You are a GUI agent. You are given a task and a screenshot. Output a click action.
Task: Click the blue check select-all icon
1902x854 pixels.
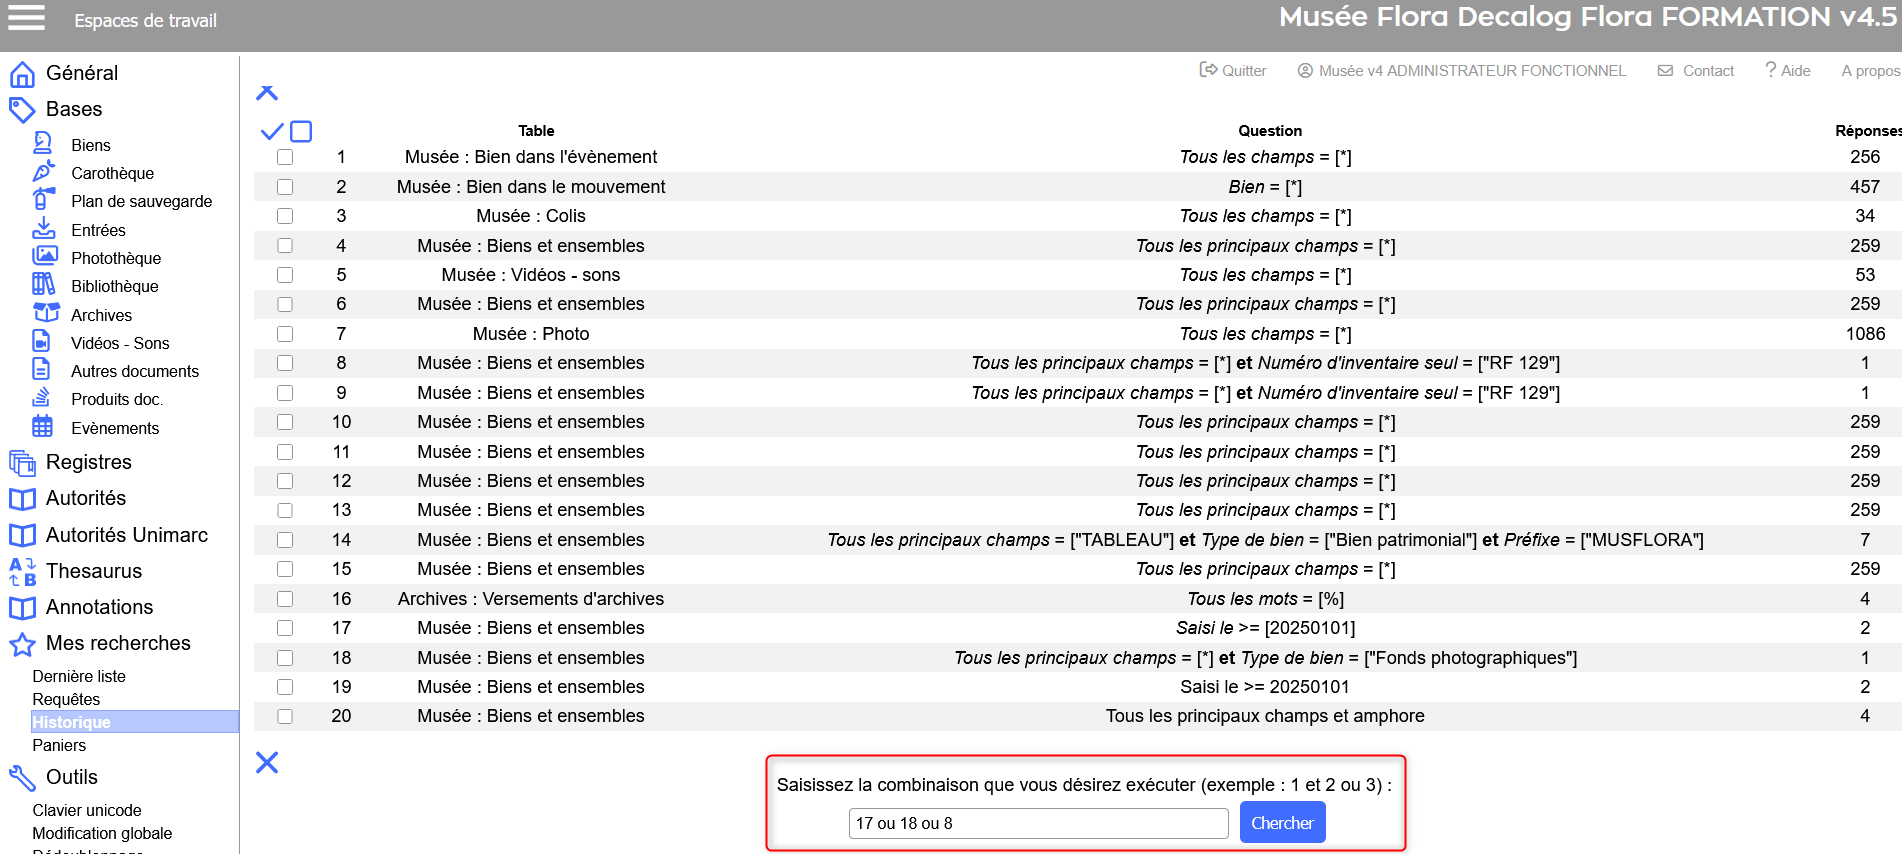pyautogui.click(x=271, y=131)
